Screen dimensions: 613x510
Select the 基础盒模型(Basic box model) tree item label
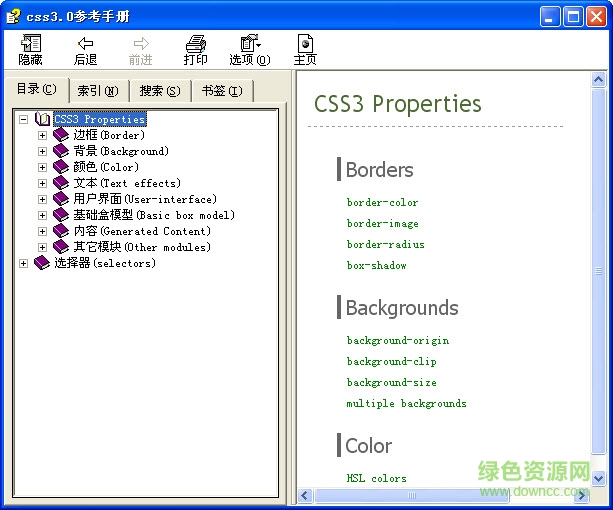[154, 215]
